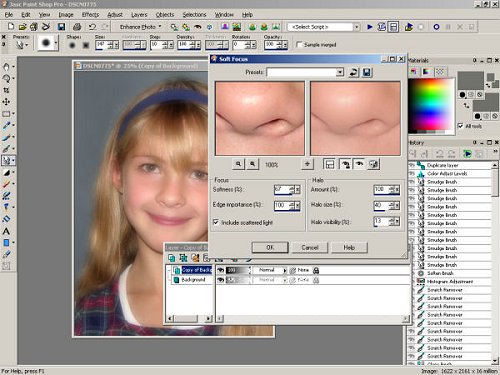Click the Print icon in toolbar
Image resolution: width=500 pixels, height=375 pixels.
click(77, 27)
